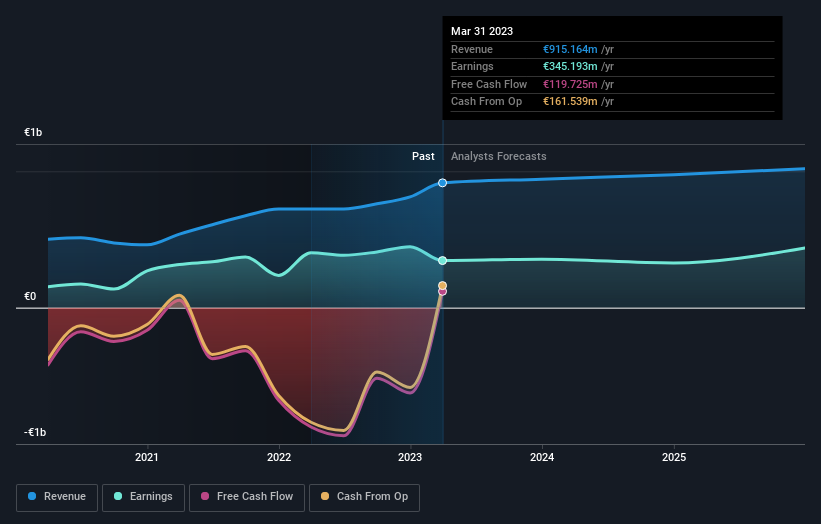821x524 pixels.
Task: Click the €119.725m free cash flow value
Action: (570, 84)
